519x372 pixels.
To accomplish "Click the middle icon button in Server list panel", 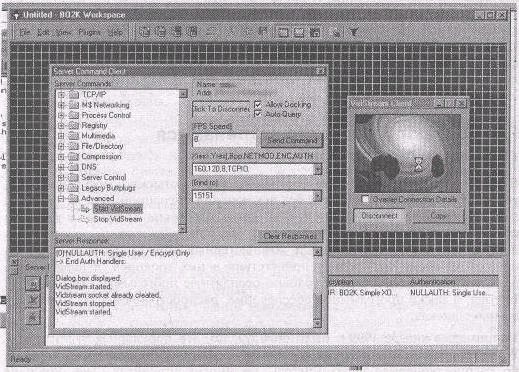I will (33, 300).
